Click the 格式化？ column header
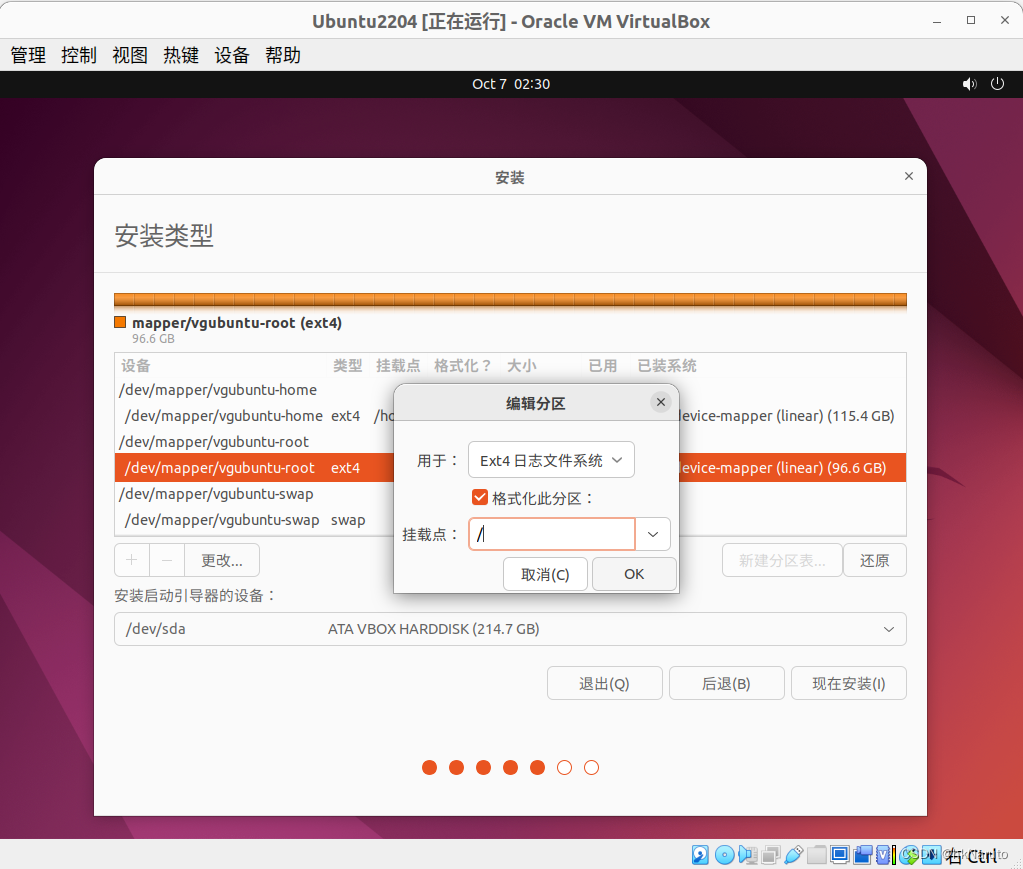This screenshot has height=869, width=1023. click(463, 366)
